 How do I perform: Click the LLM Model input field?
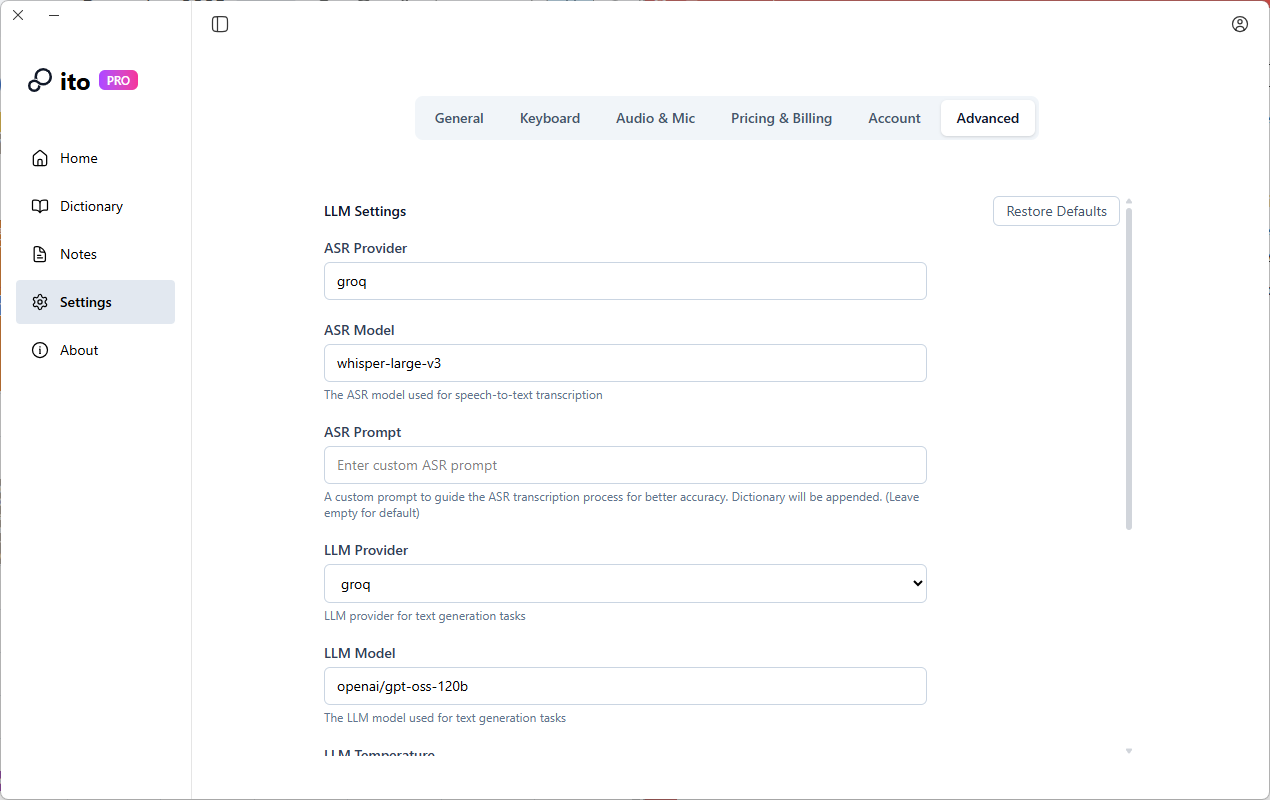pos(625,686)
